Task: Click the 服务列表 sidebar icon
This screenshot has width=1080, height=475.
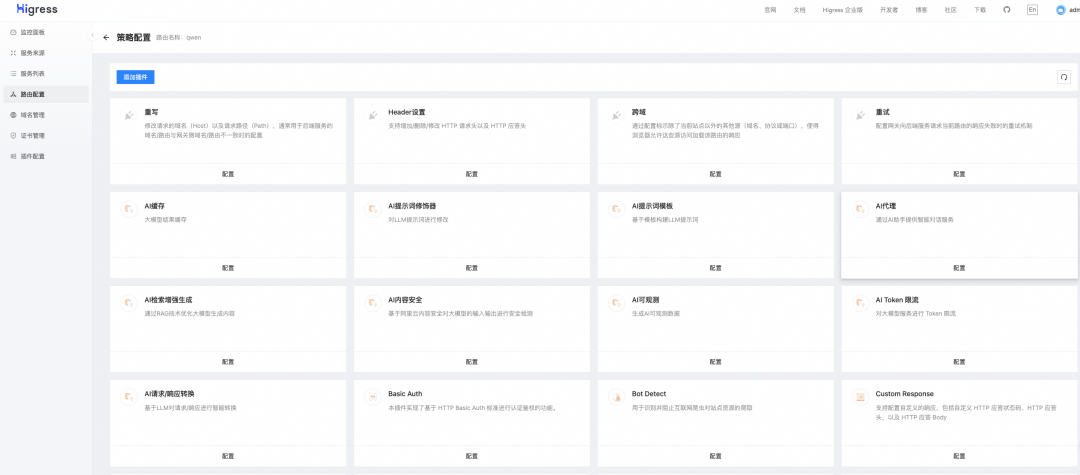Action: pyautogui.click(x=13, y=74)
